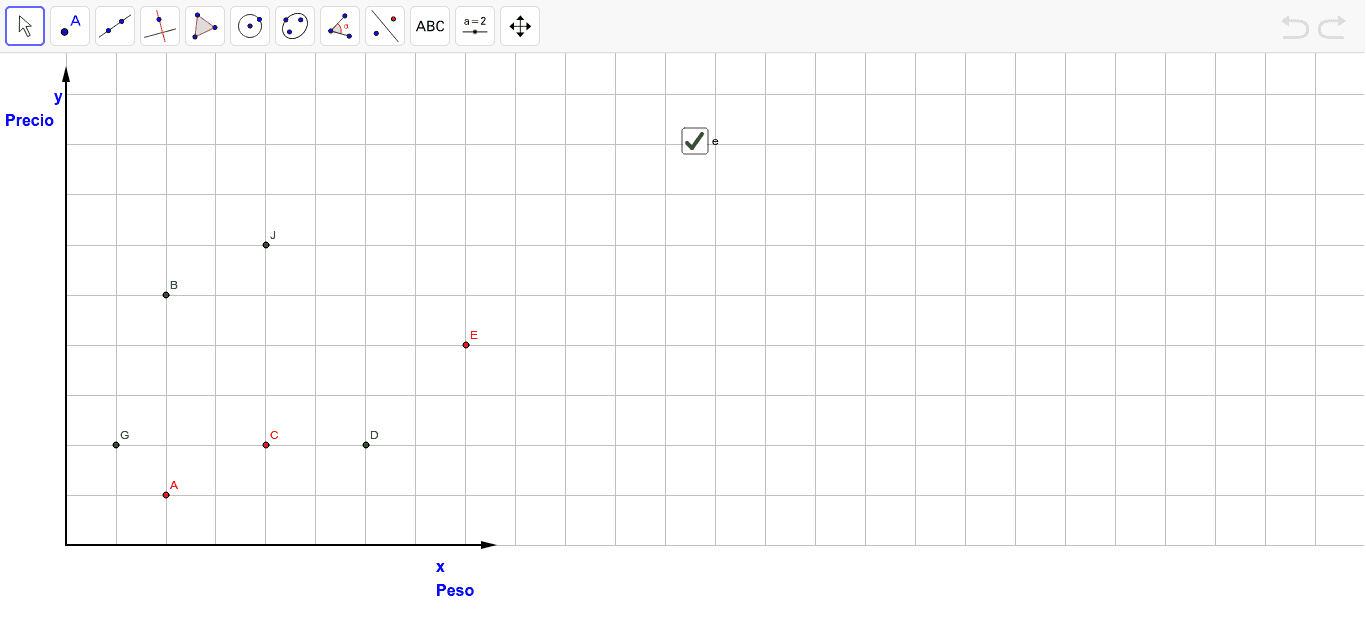Screen dimensions: 1366x631
Task: Select the Reflect about line tool
Action: coord(385,26)
